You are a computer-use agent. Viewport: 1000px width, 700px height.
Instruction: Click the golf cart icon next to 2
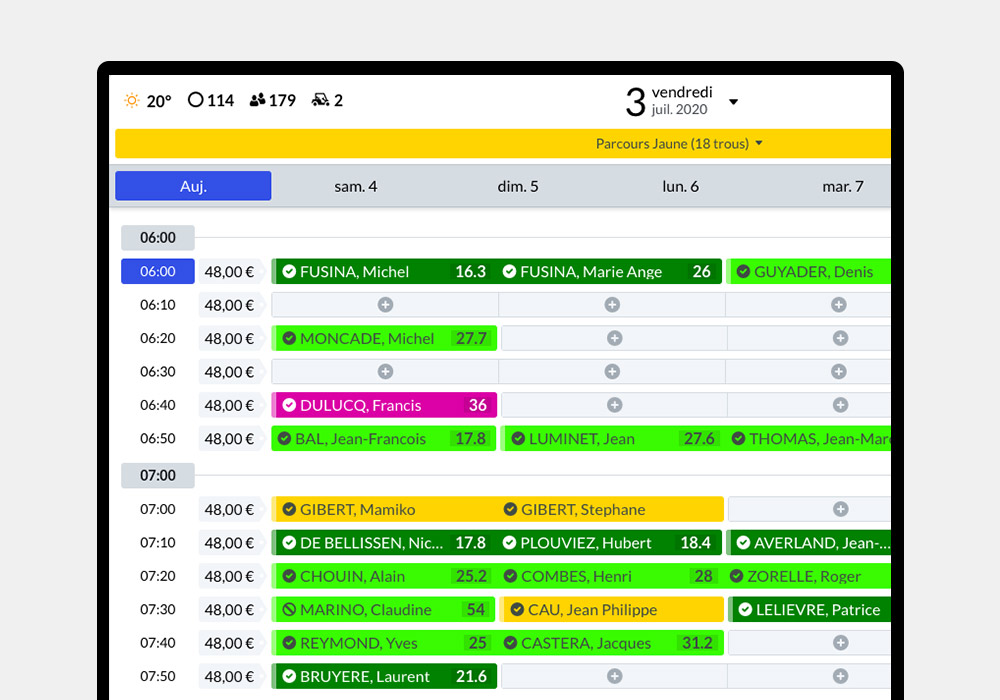click(x=320, y=100)
